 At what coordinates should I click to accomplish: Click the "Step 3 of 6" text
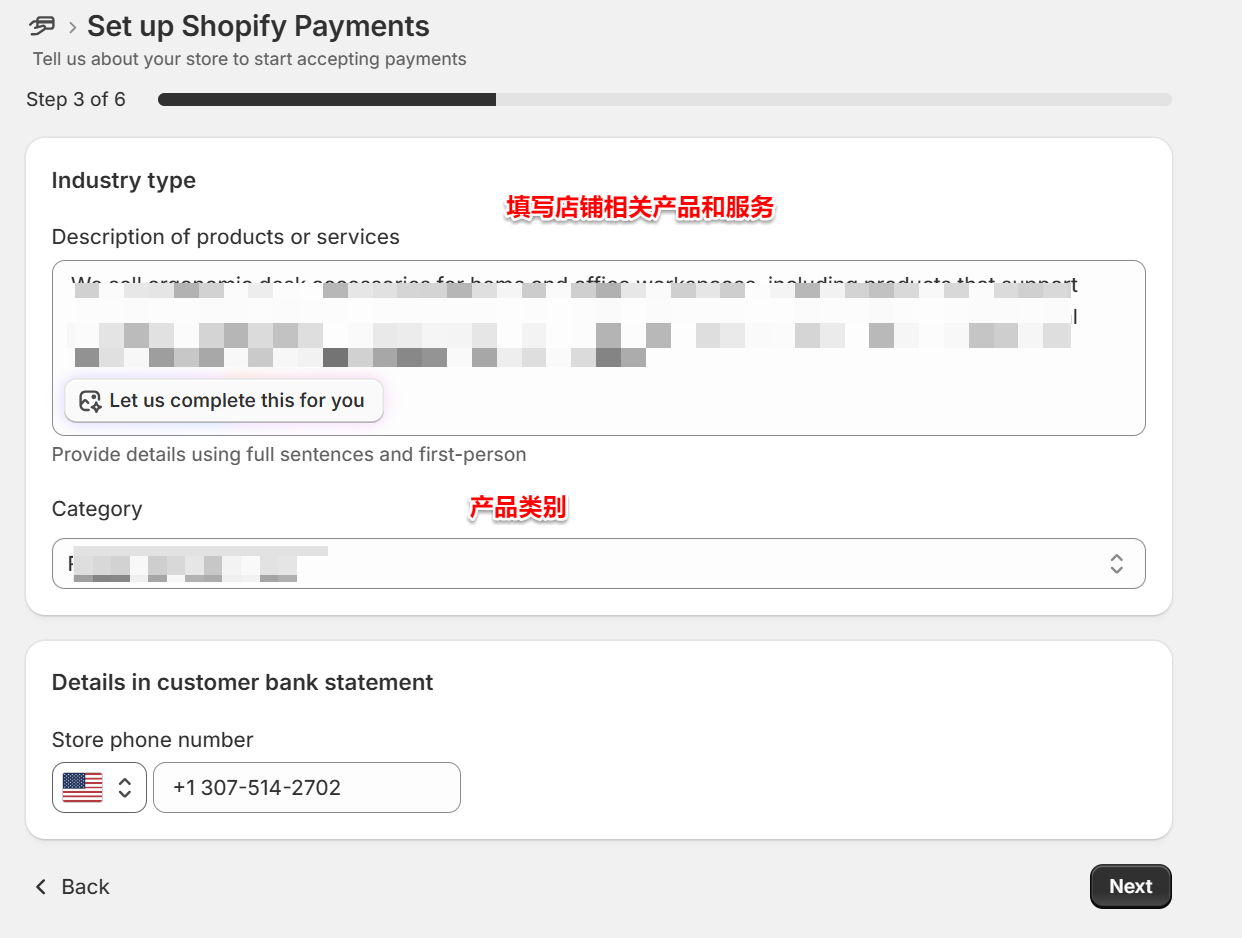[76, 100]
